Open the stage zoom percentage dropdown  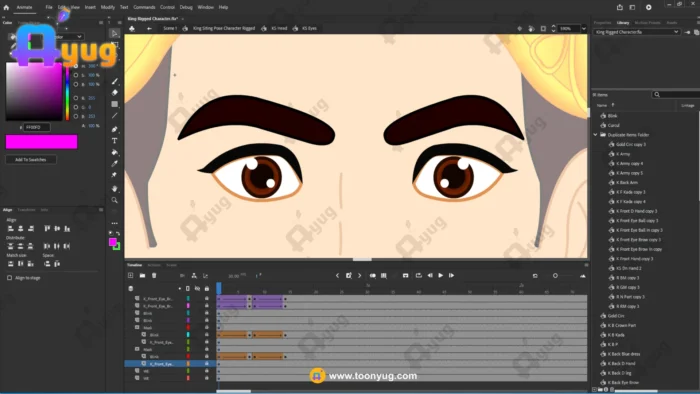pos(583,29)
